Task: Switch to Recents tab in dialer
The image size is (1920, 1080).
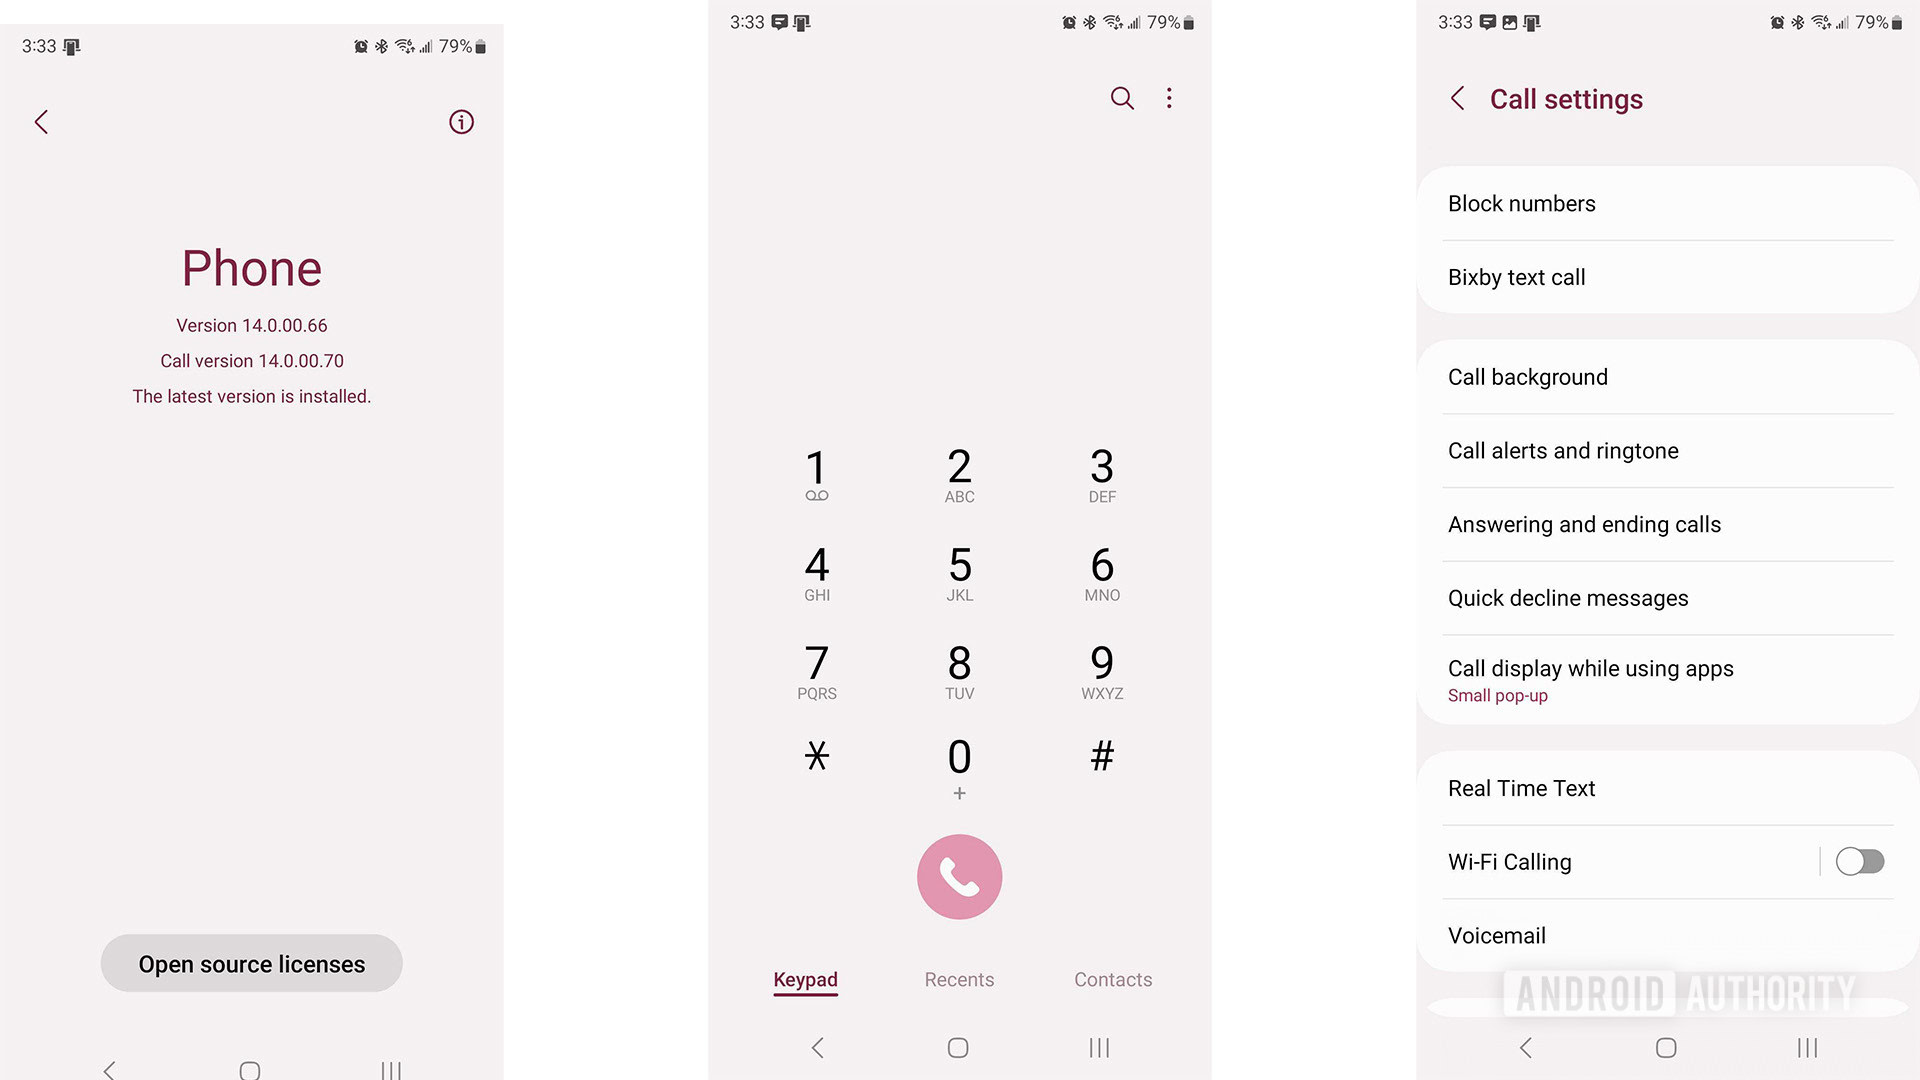Action: (959, 978)
